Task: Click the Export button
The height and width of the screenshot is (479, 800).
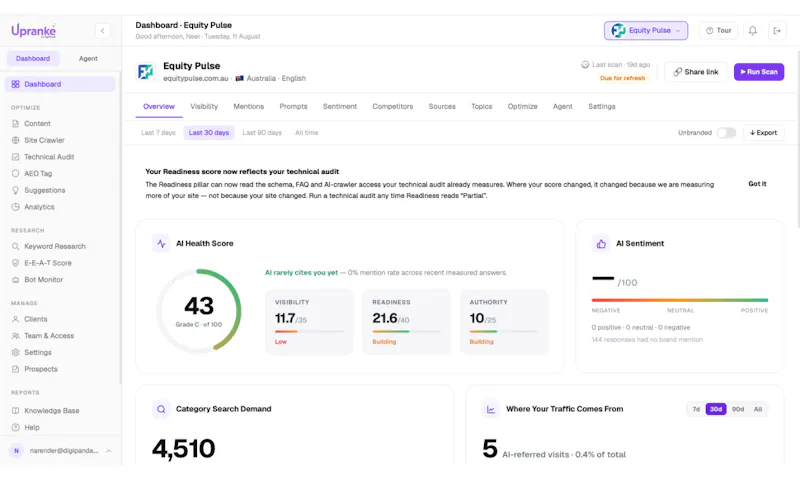Action: 763,133
